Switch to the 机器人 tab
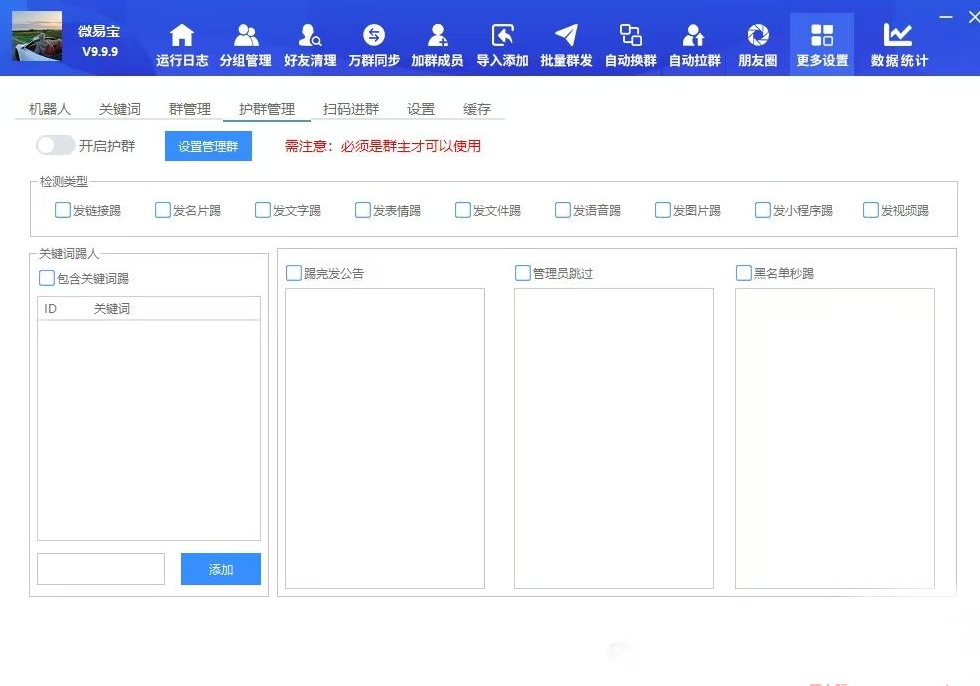This screenshot has width=980, height=686. pos(50,109)
